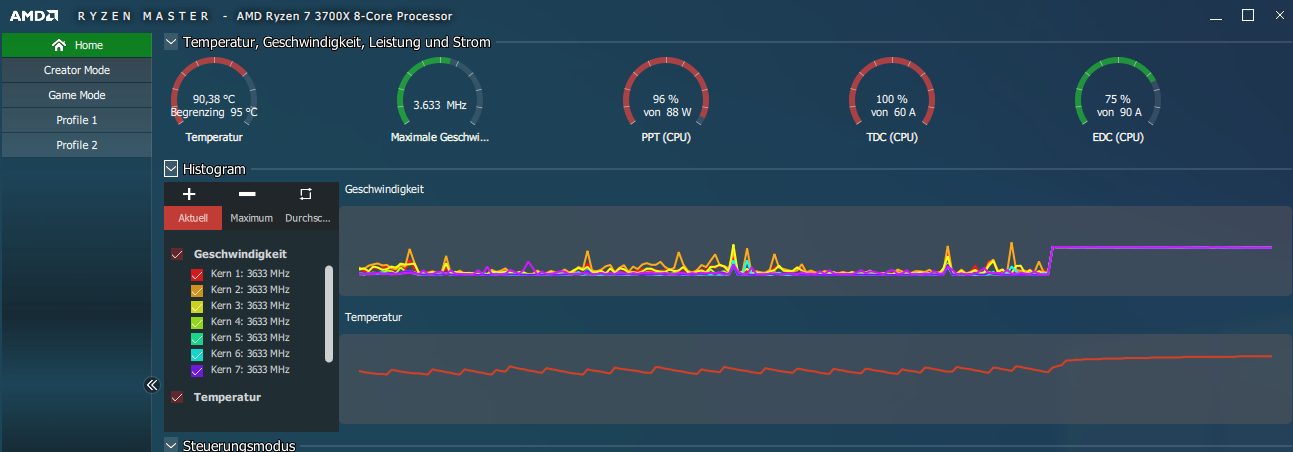Click histogram minus zoom-out icon
This screenshot has height=452, width=1293.
tap(247, 194)
